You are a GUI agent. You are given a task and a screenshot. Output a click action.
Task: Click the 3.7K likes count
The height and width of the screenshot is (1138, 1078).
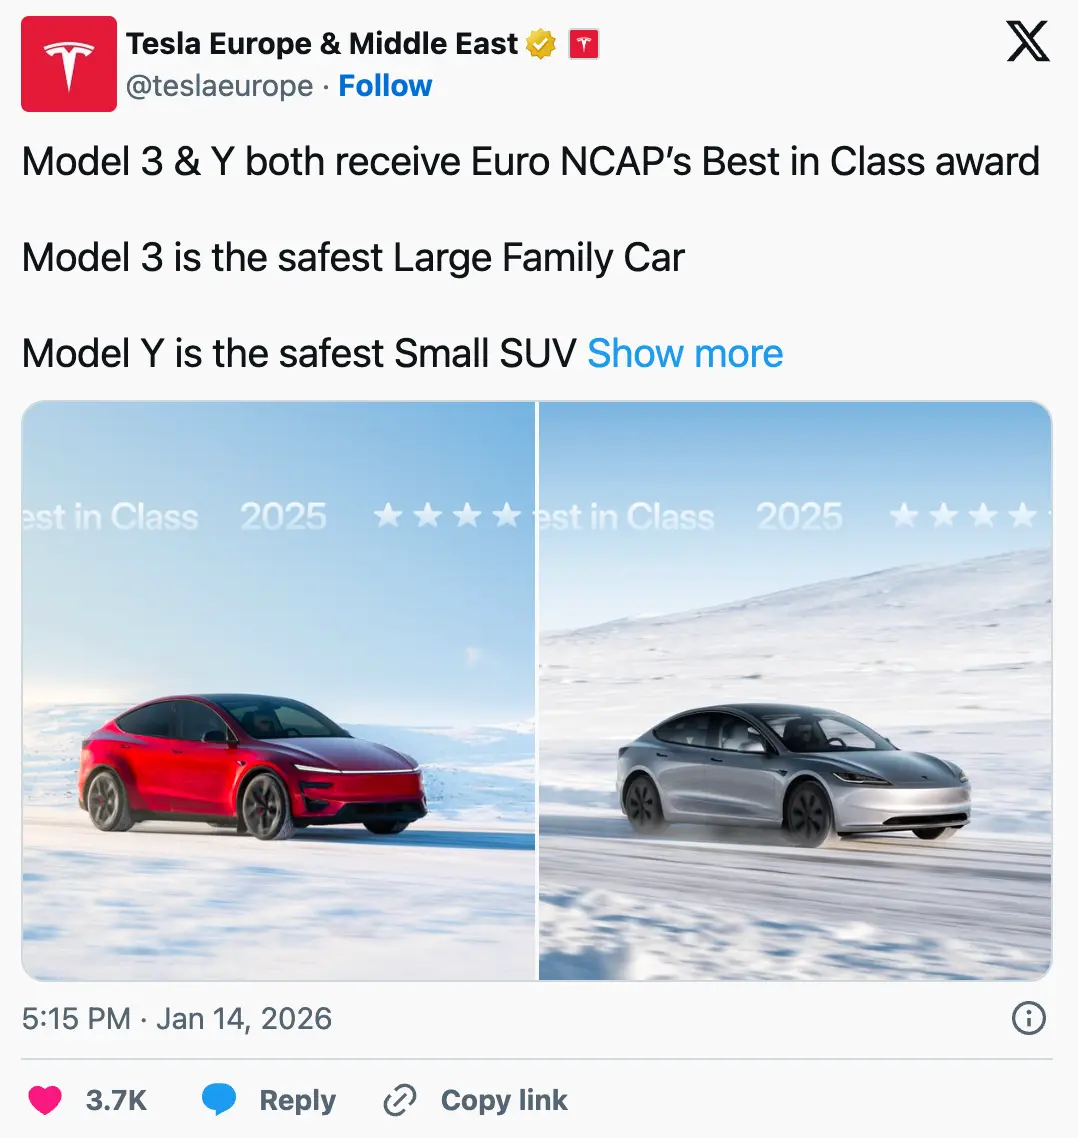click(x=116, y=1100)
